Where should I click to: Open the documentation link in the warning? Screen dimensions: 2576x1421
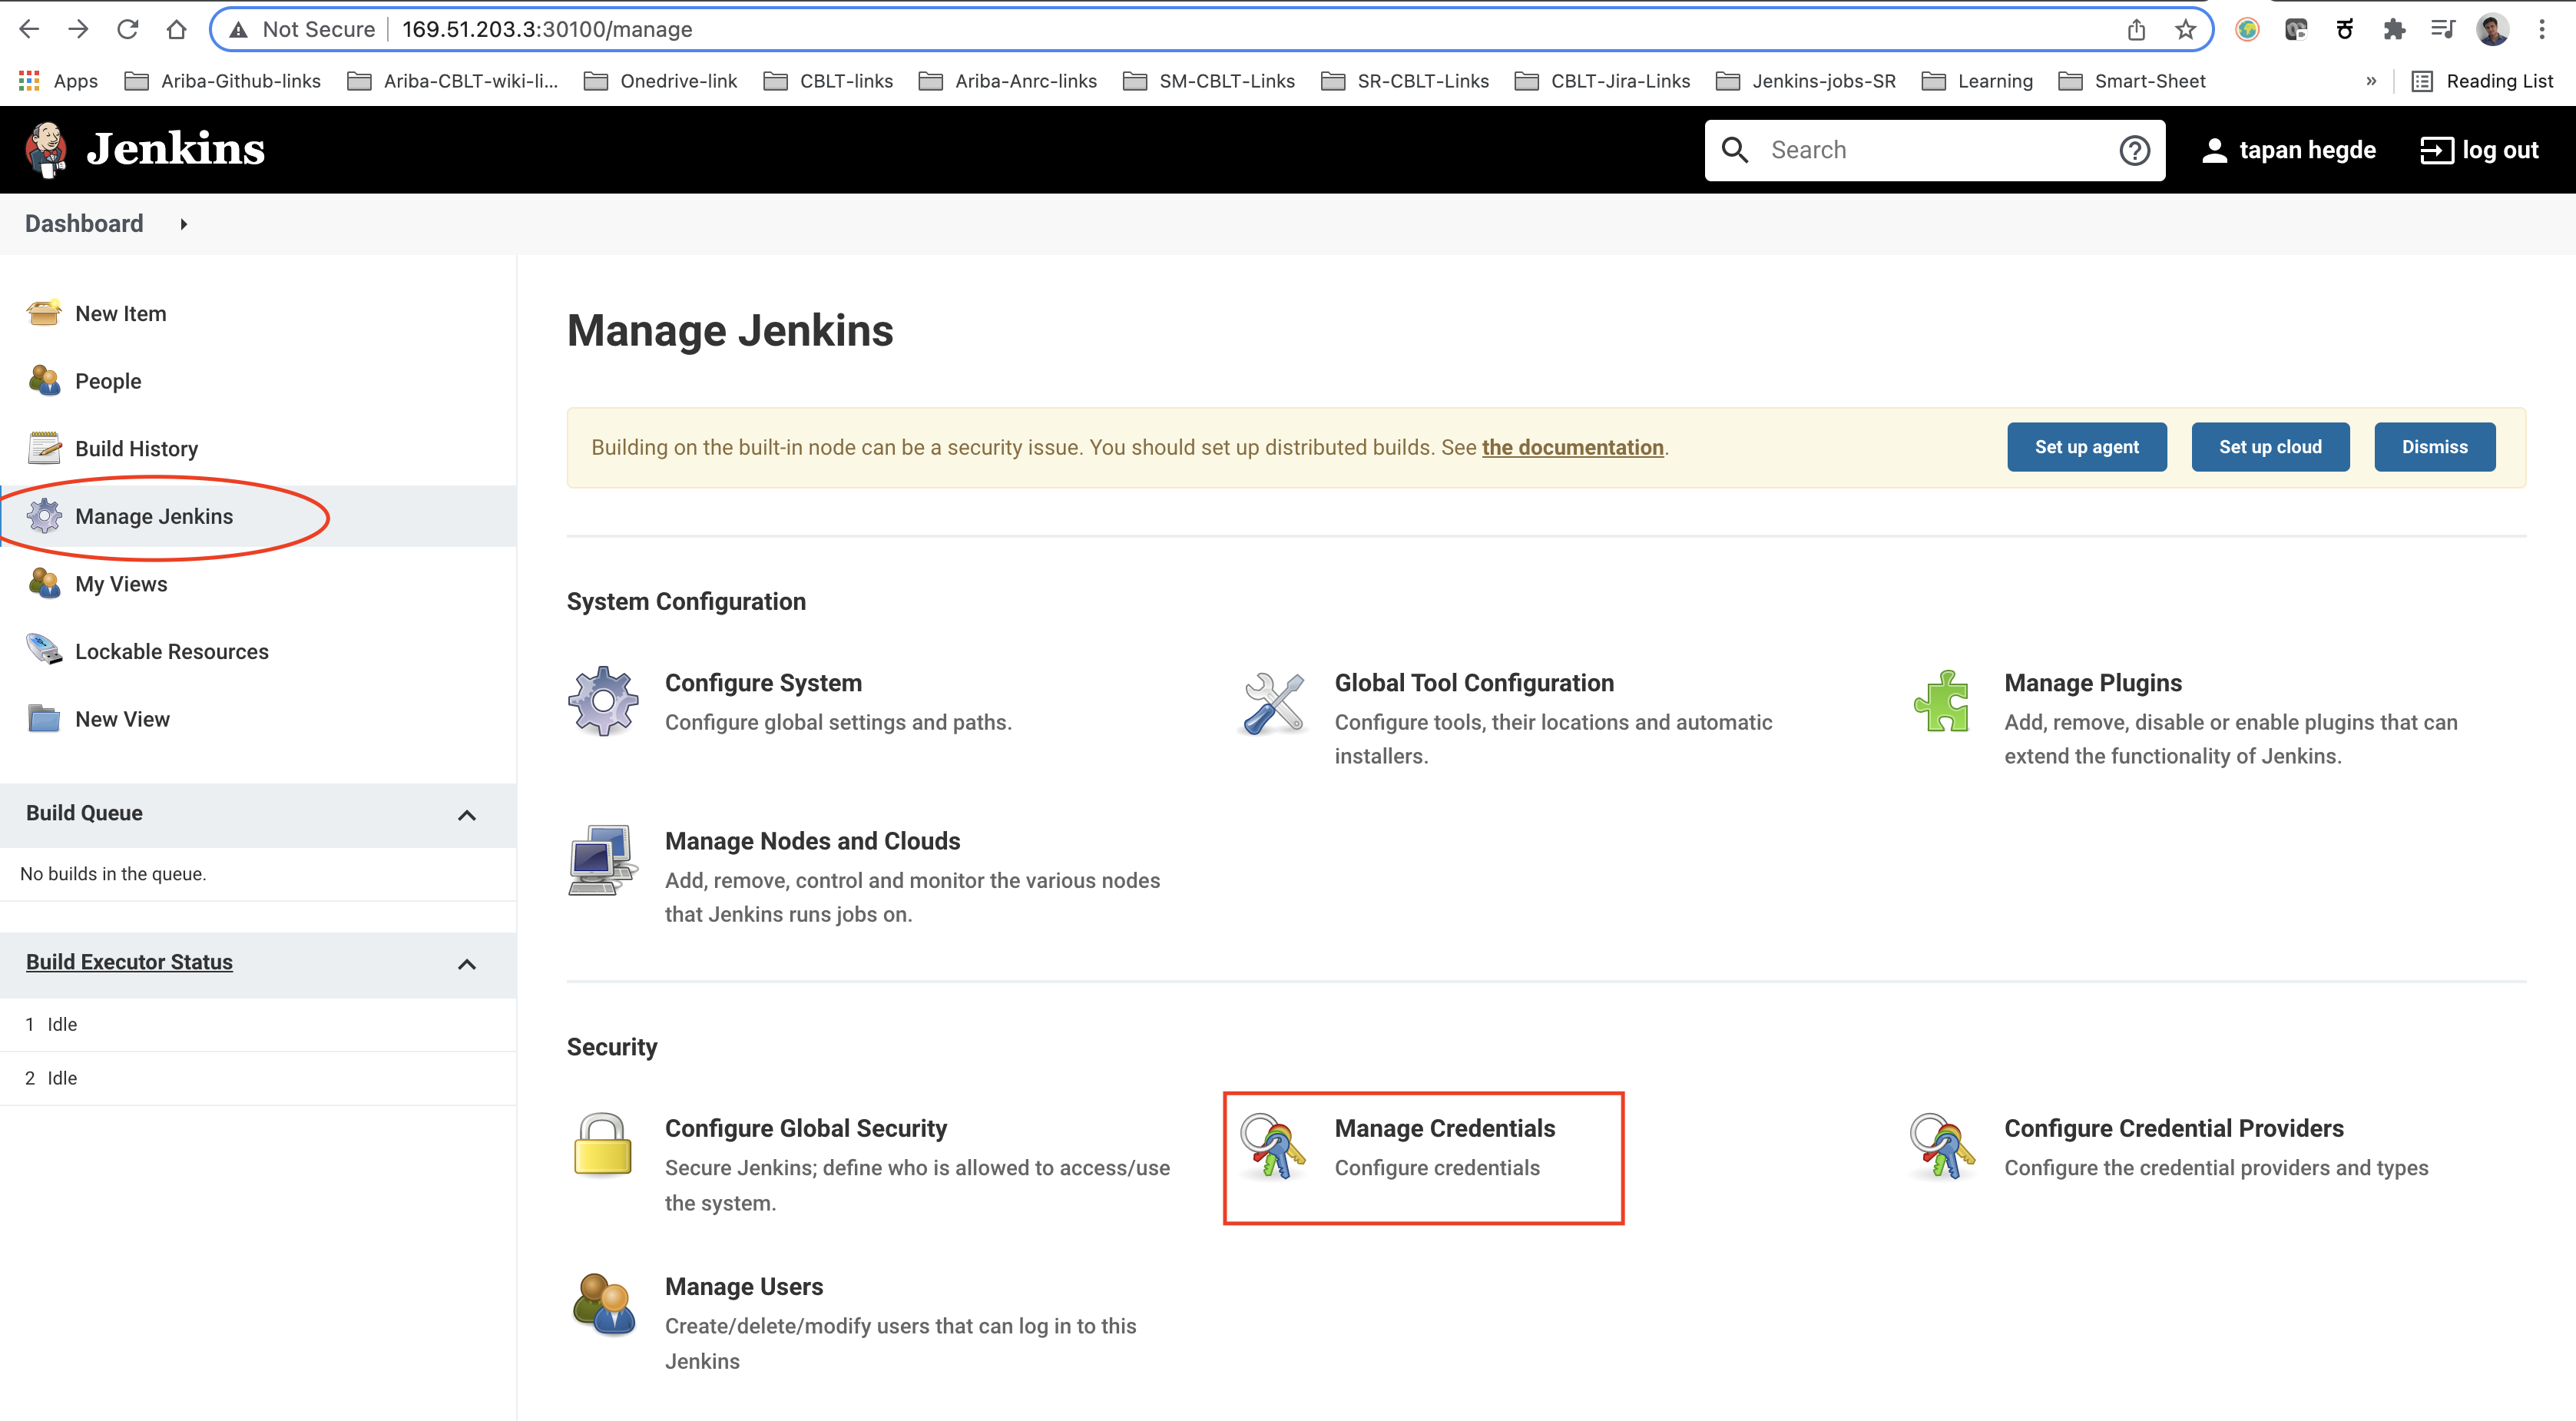coord(1572,447)
